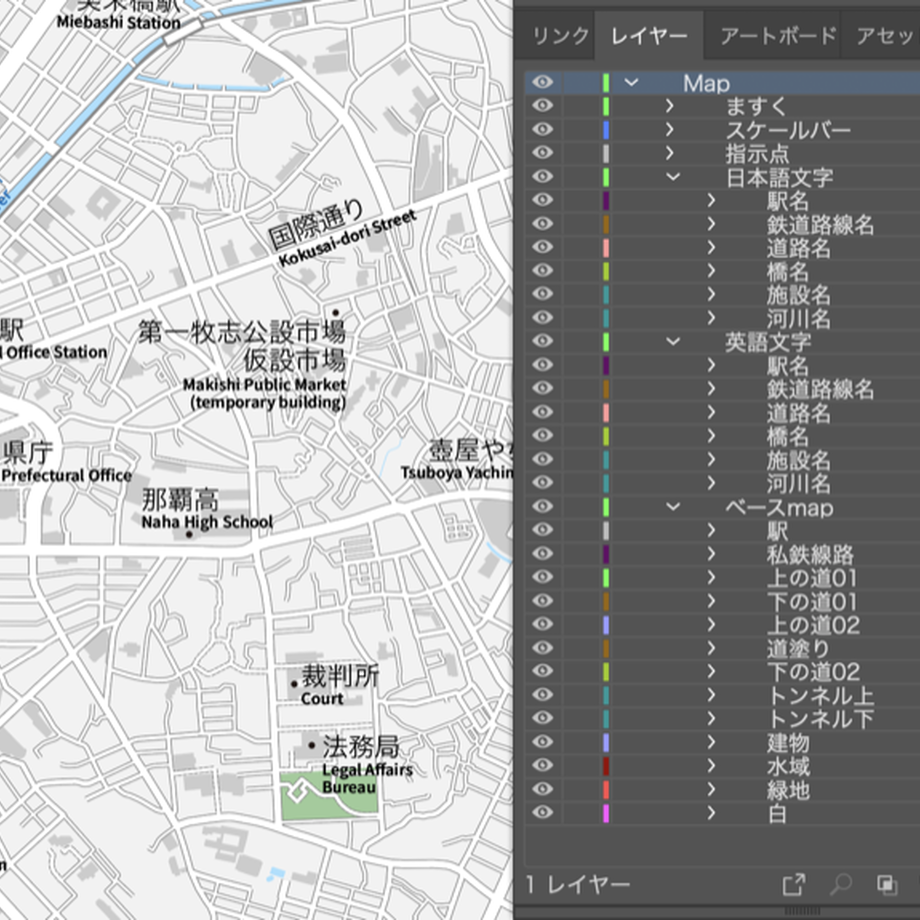Click the dark red color bar of 水域

[x=606, y=766]
